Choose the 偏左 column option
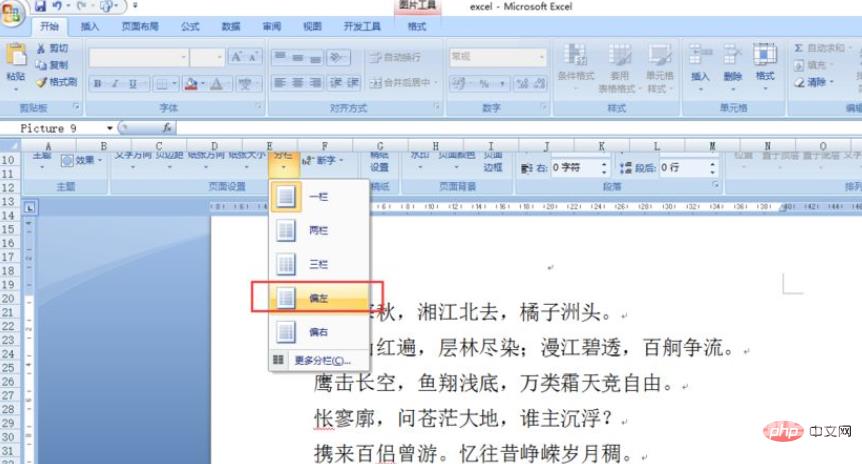862x464 pixels. [x=318, y=297]
